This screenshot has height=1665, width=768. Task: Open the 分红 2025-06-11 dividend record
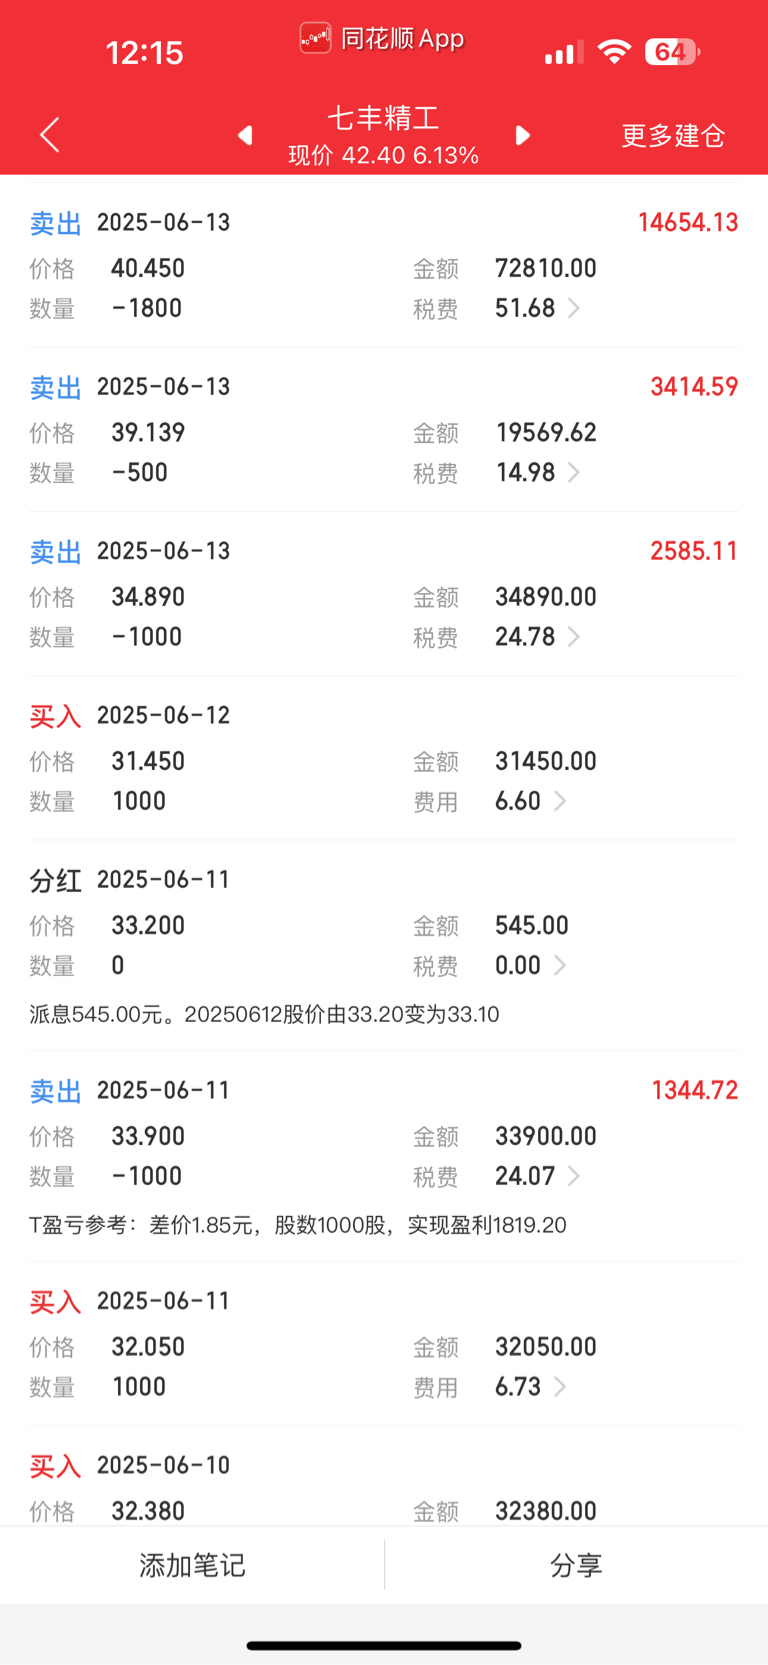click(384, 946)
